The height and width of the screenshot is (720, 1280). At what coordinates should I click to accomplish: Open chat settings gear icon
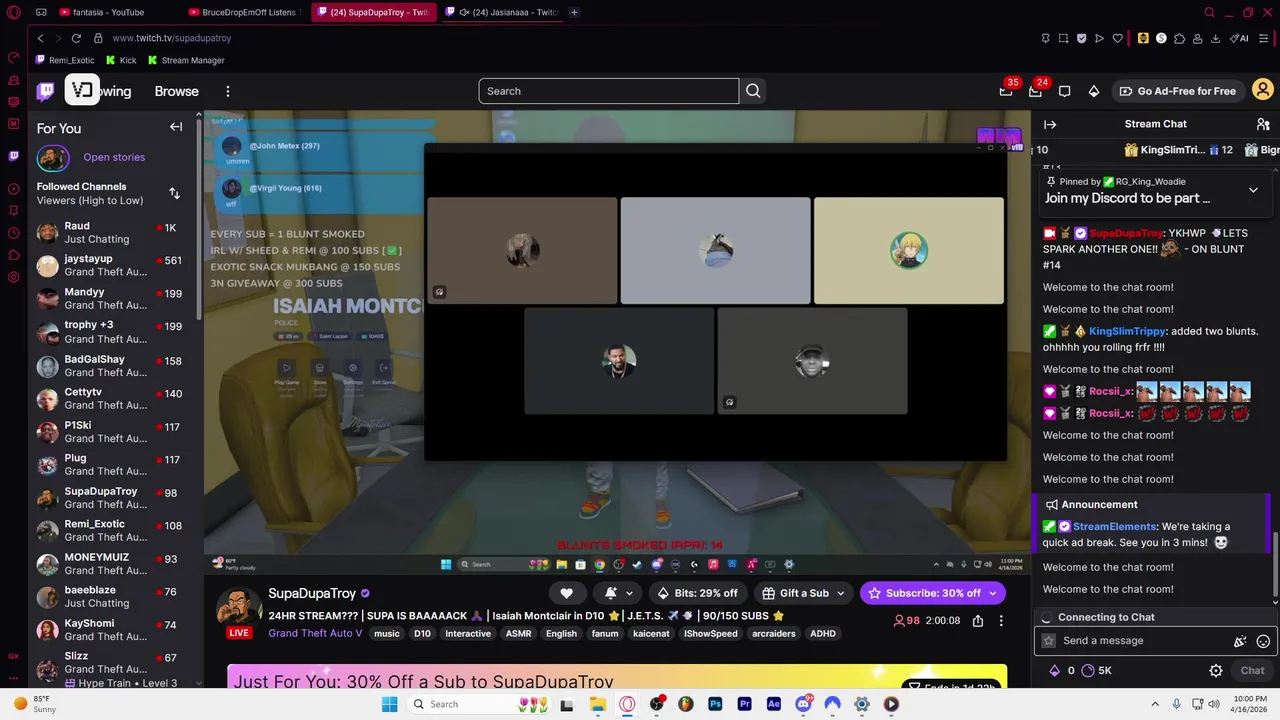pos(1216,671)
